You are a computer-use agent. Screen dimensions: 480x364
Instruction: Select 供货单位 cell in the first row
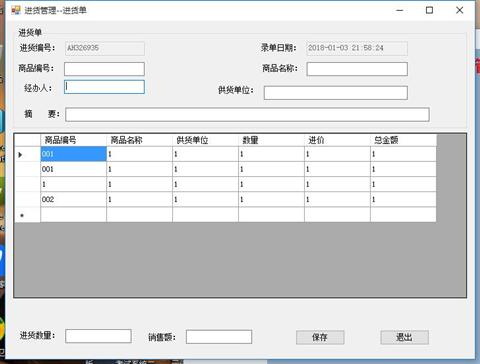click(x=205, y=154)
